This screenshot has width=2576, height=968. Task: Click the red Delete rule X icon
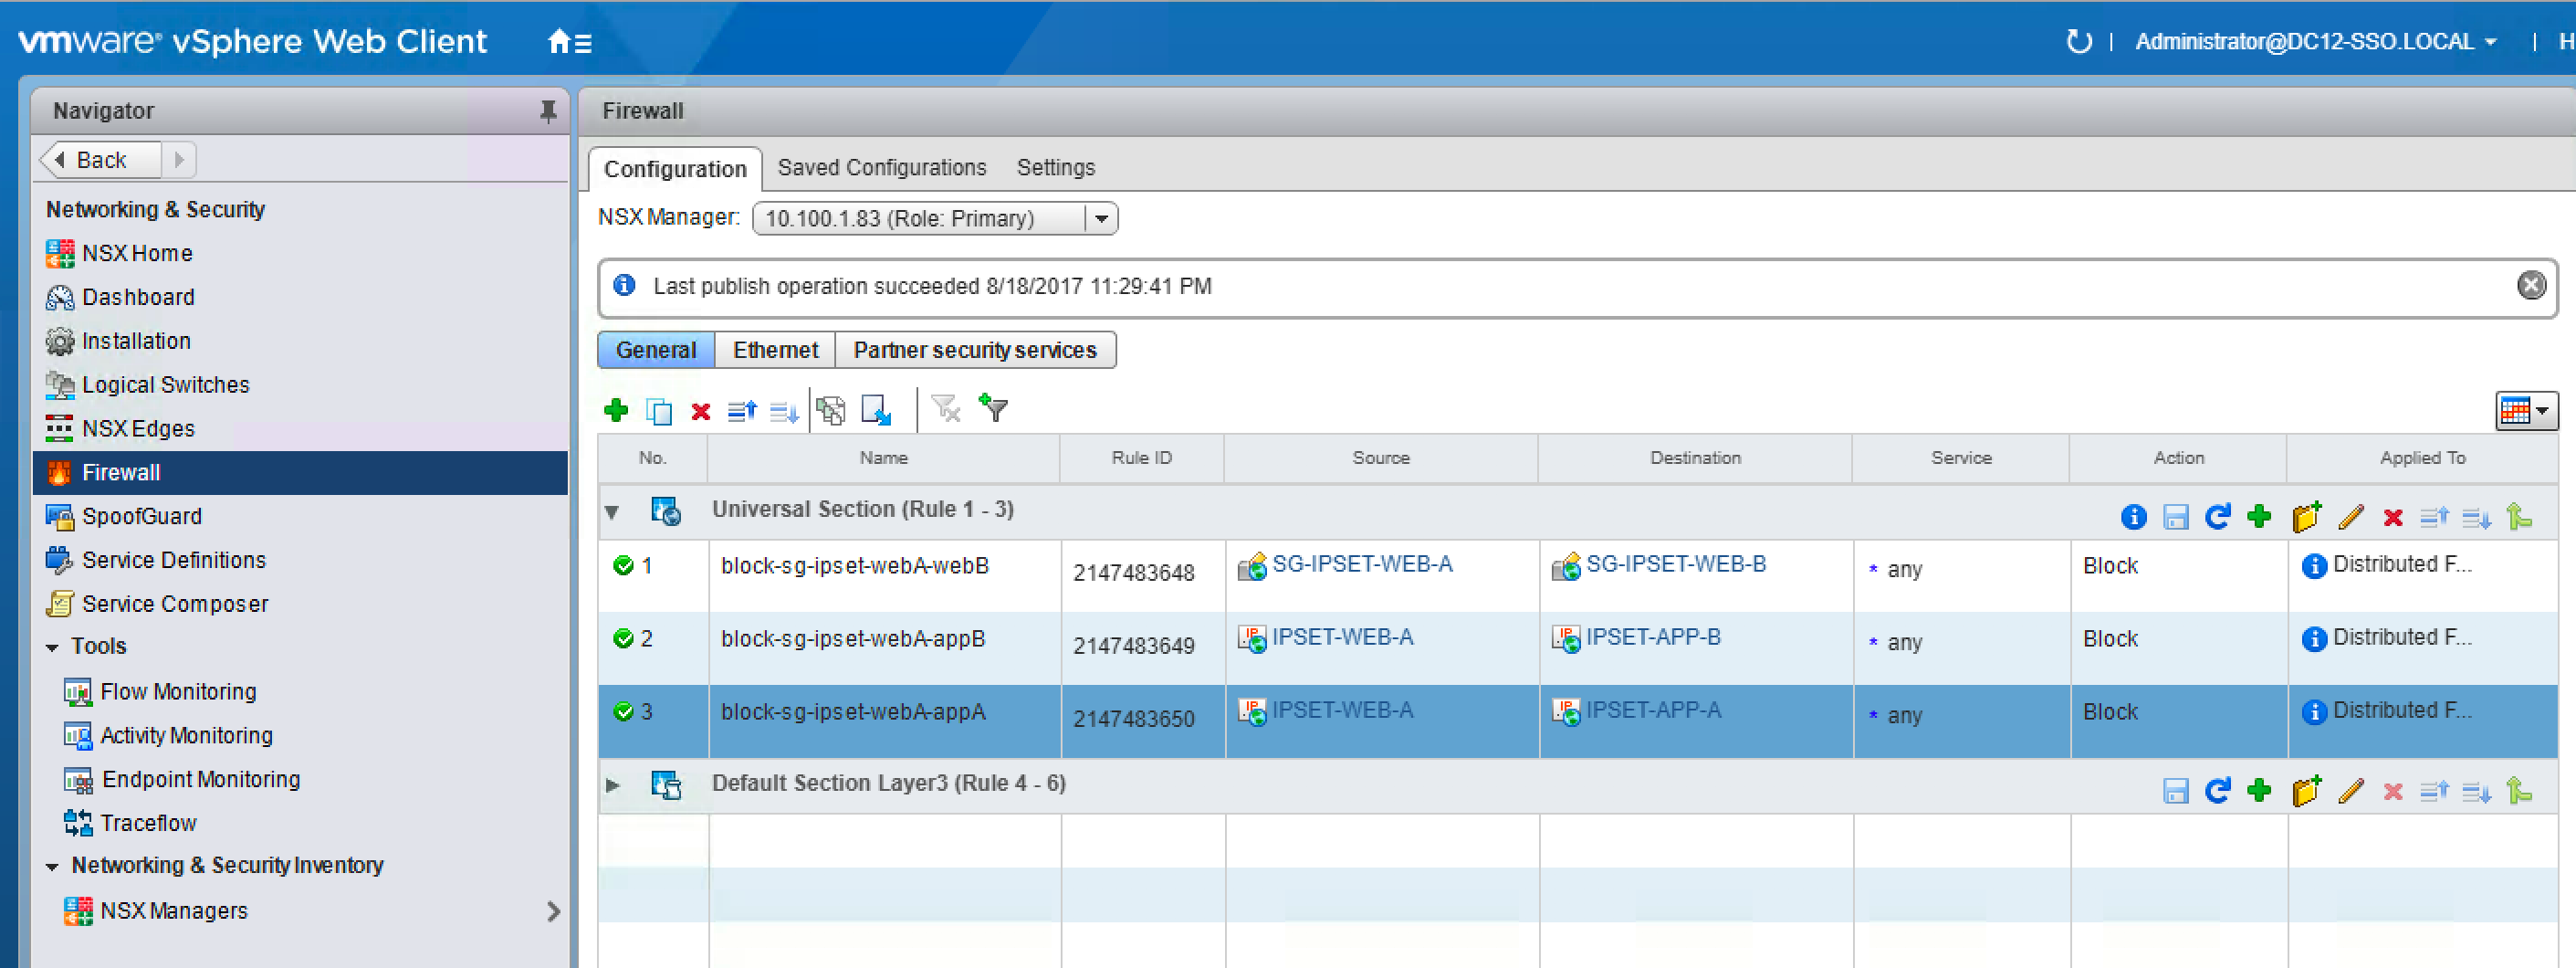700,411
